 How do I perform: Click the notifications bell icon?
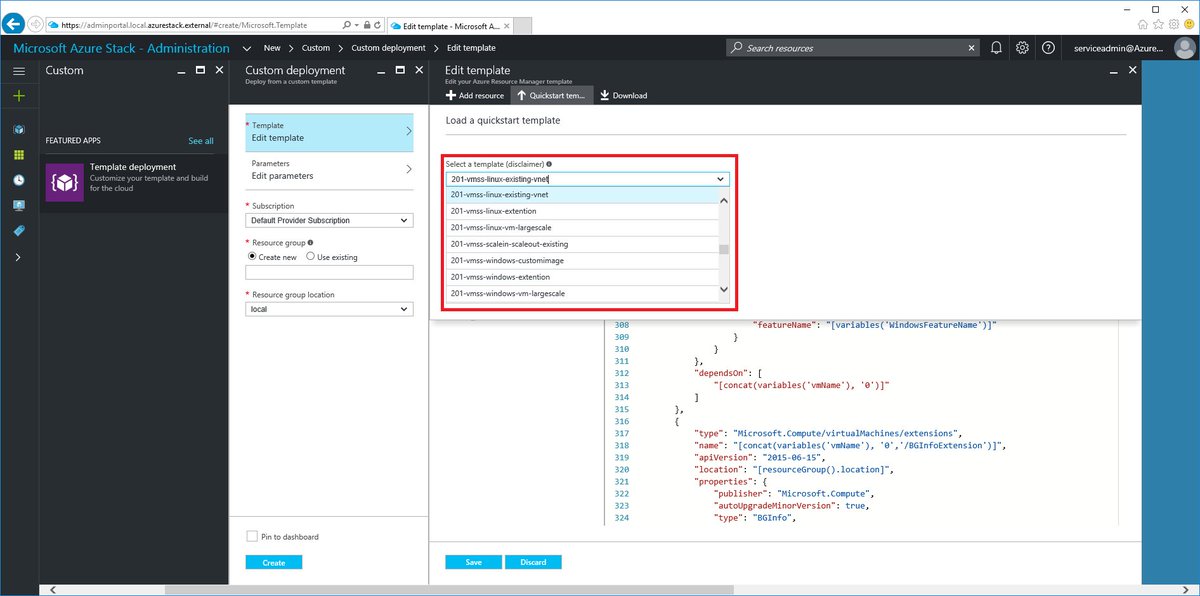[996, 47]
